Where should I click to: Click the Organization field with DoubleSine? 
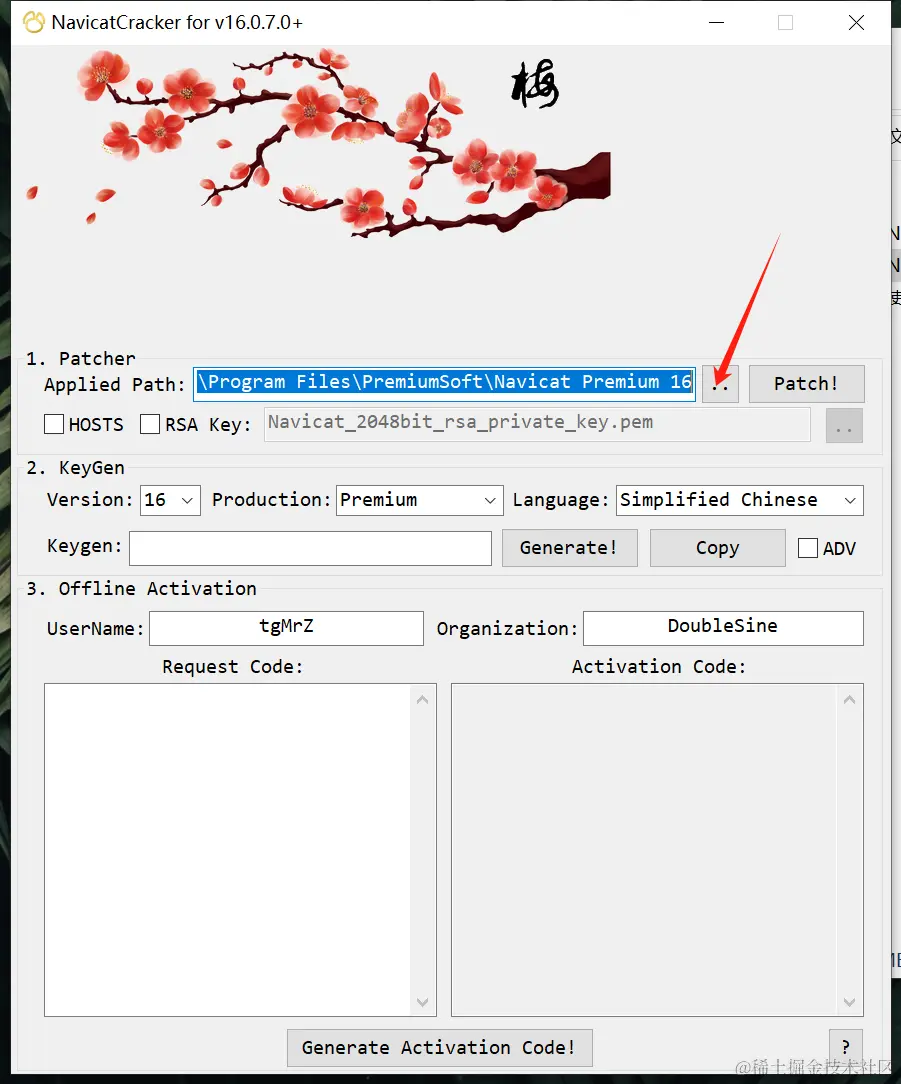(x=723, y=628)
